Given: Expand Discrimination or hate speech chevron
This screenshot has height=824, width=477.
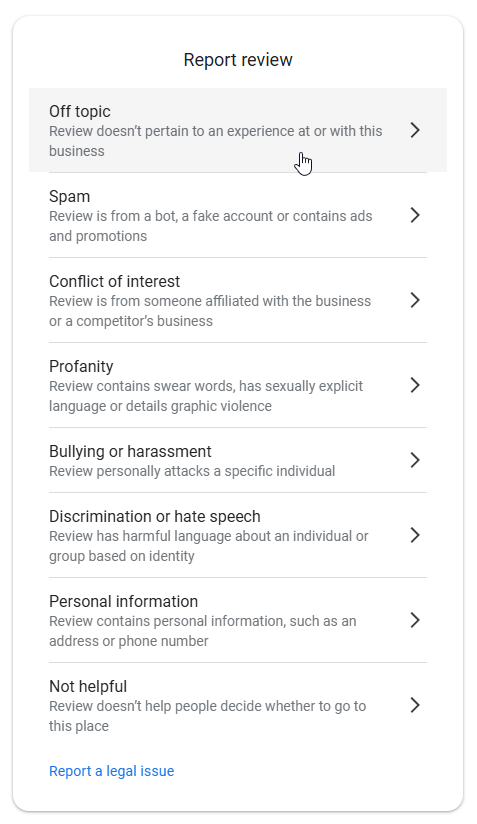Looking at the screenshot, I should (x=415, y=535).
